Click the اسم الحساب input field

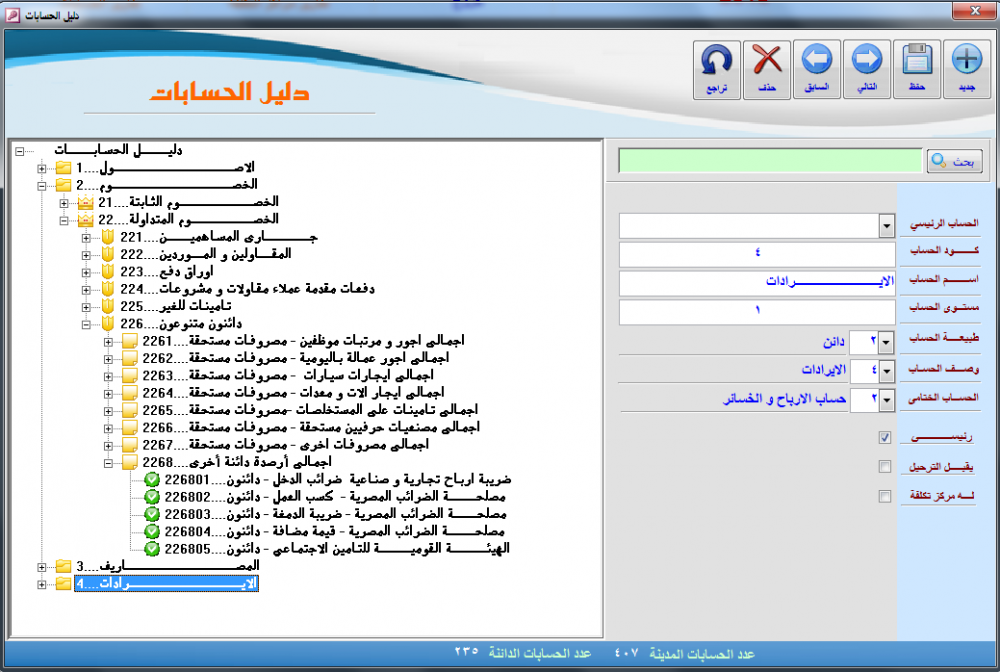pyautogui.click(x=757, y=282)
